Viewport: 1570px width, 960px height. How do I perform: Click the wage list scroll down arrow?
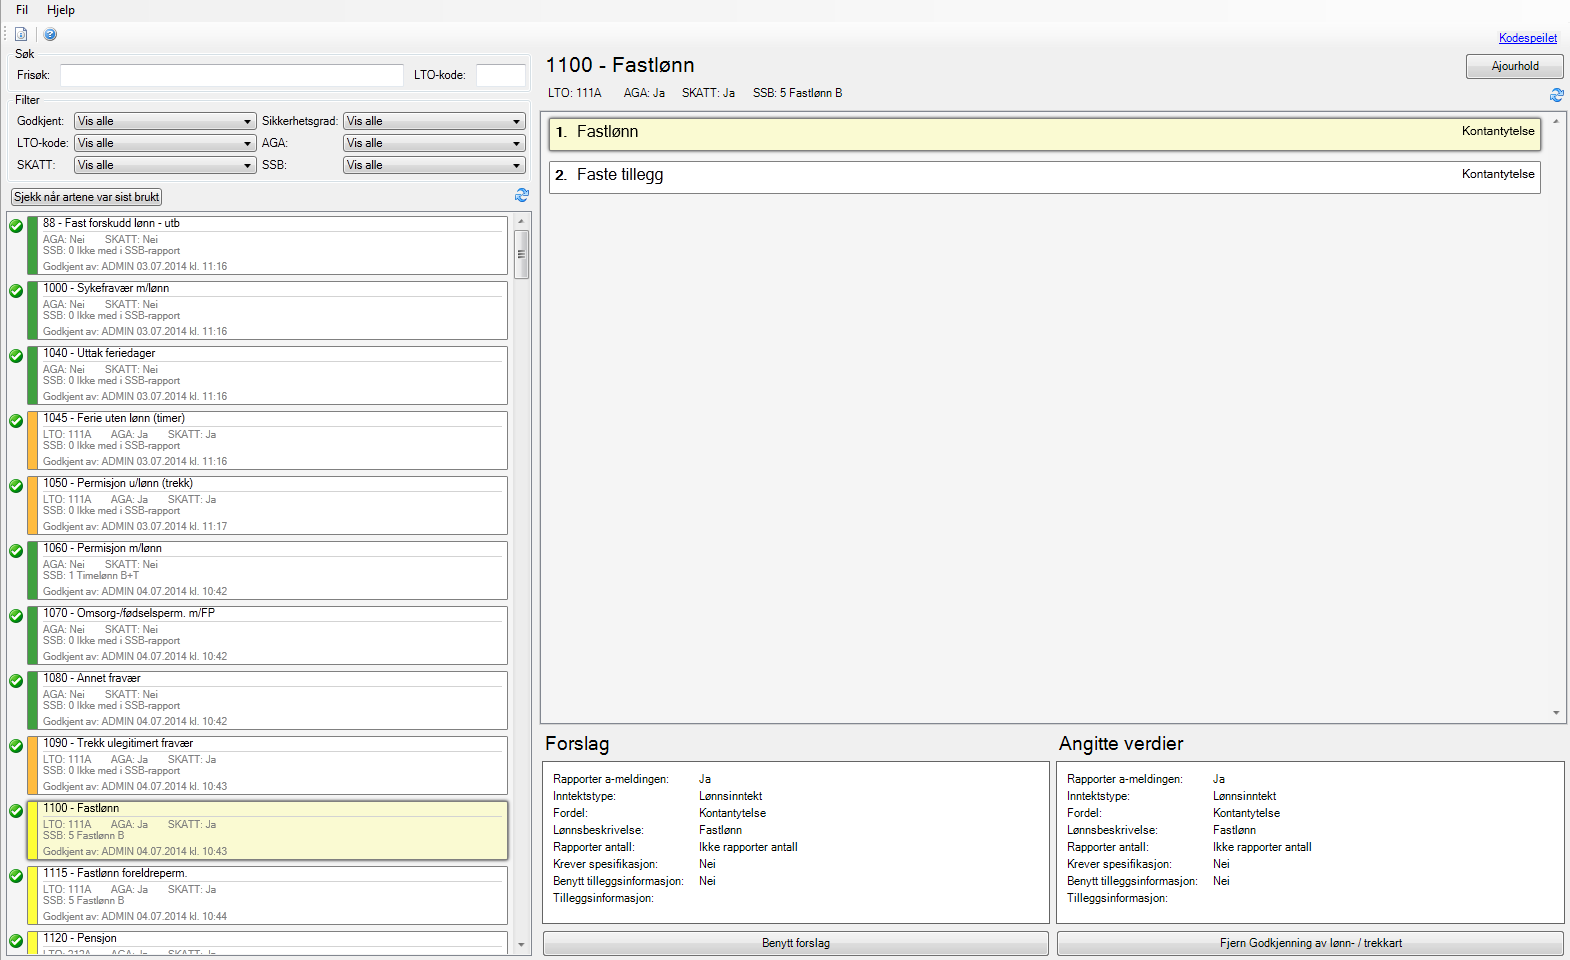(x=521, y=944)
